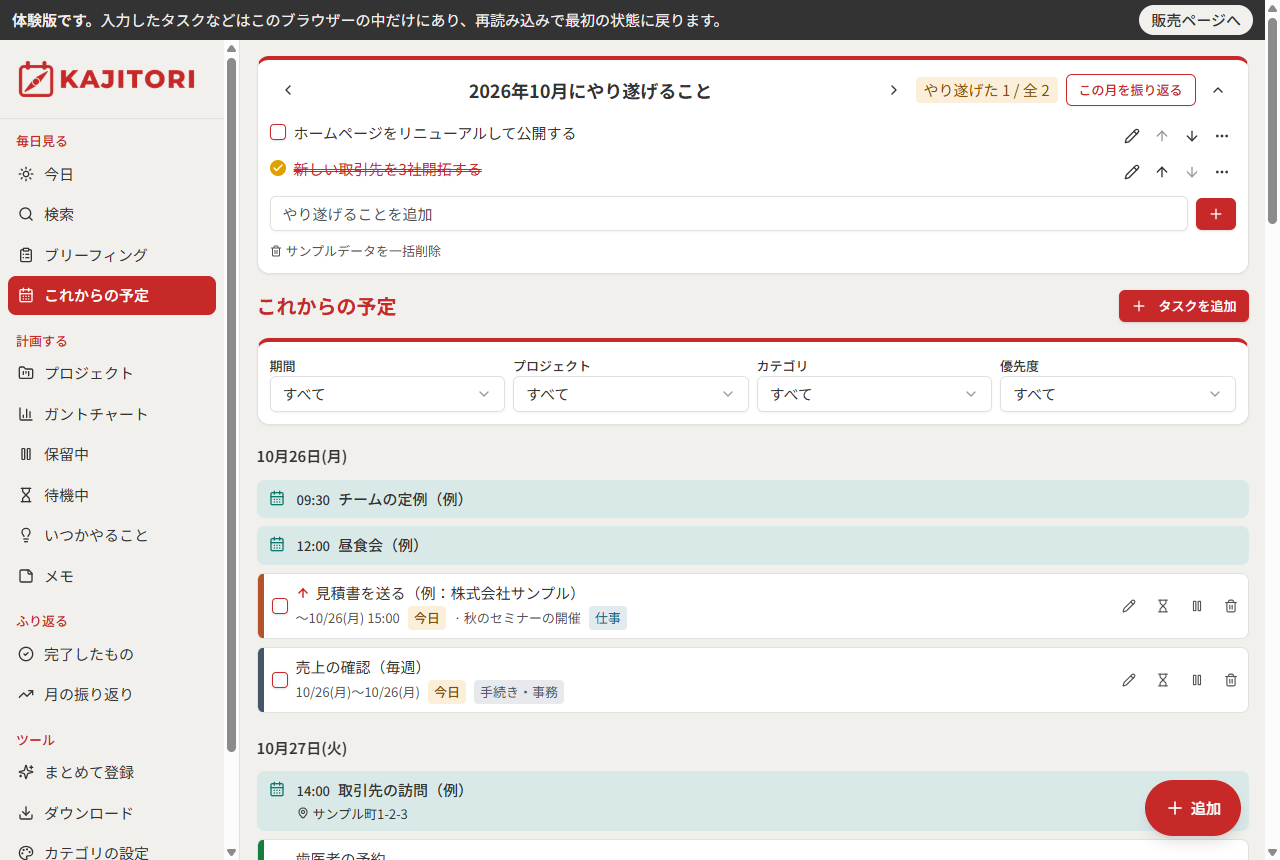
Task: Open more options for ホームページをリニューアル goal
Action: pos(1222,136)
